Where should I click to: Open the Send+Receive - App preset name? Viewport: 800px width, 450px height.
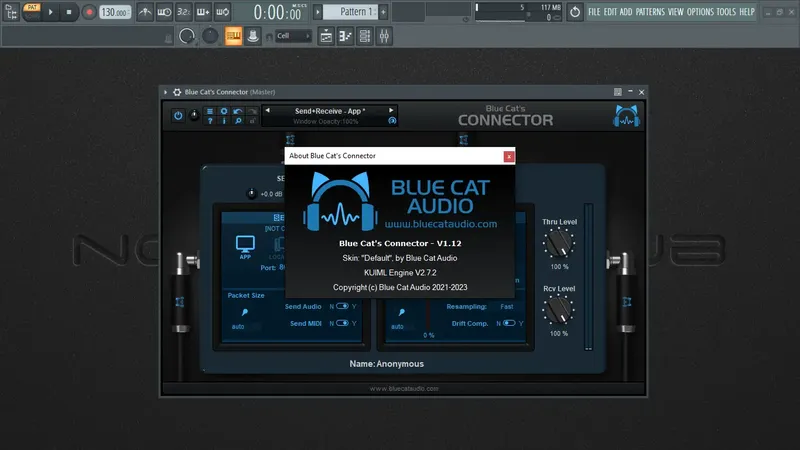pyautogui.click(x=330, y=111)
